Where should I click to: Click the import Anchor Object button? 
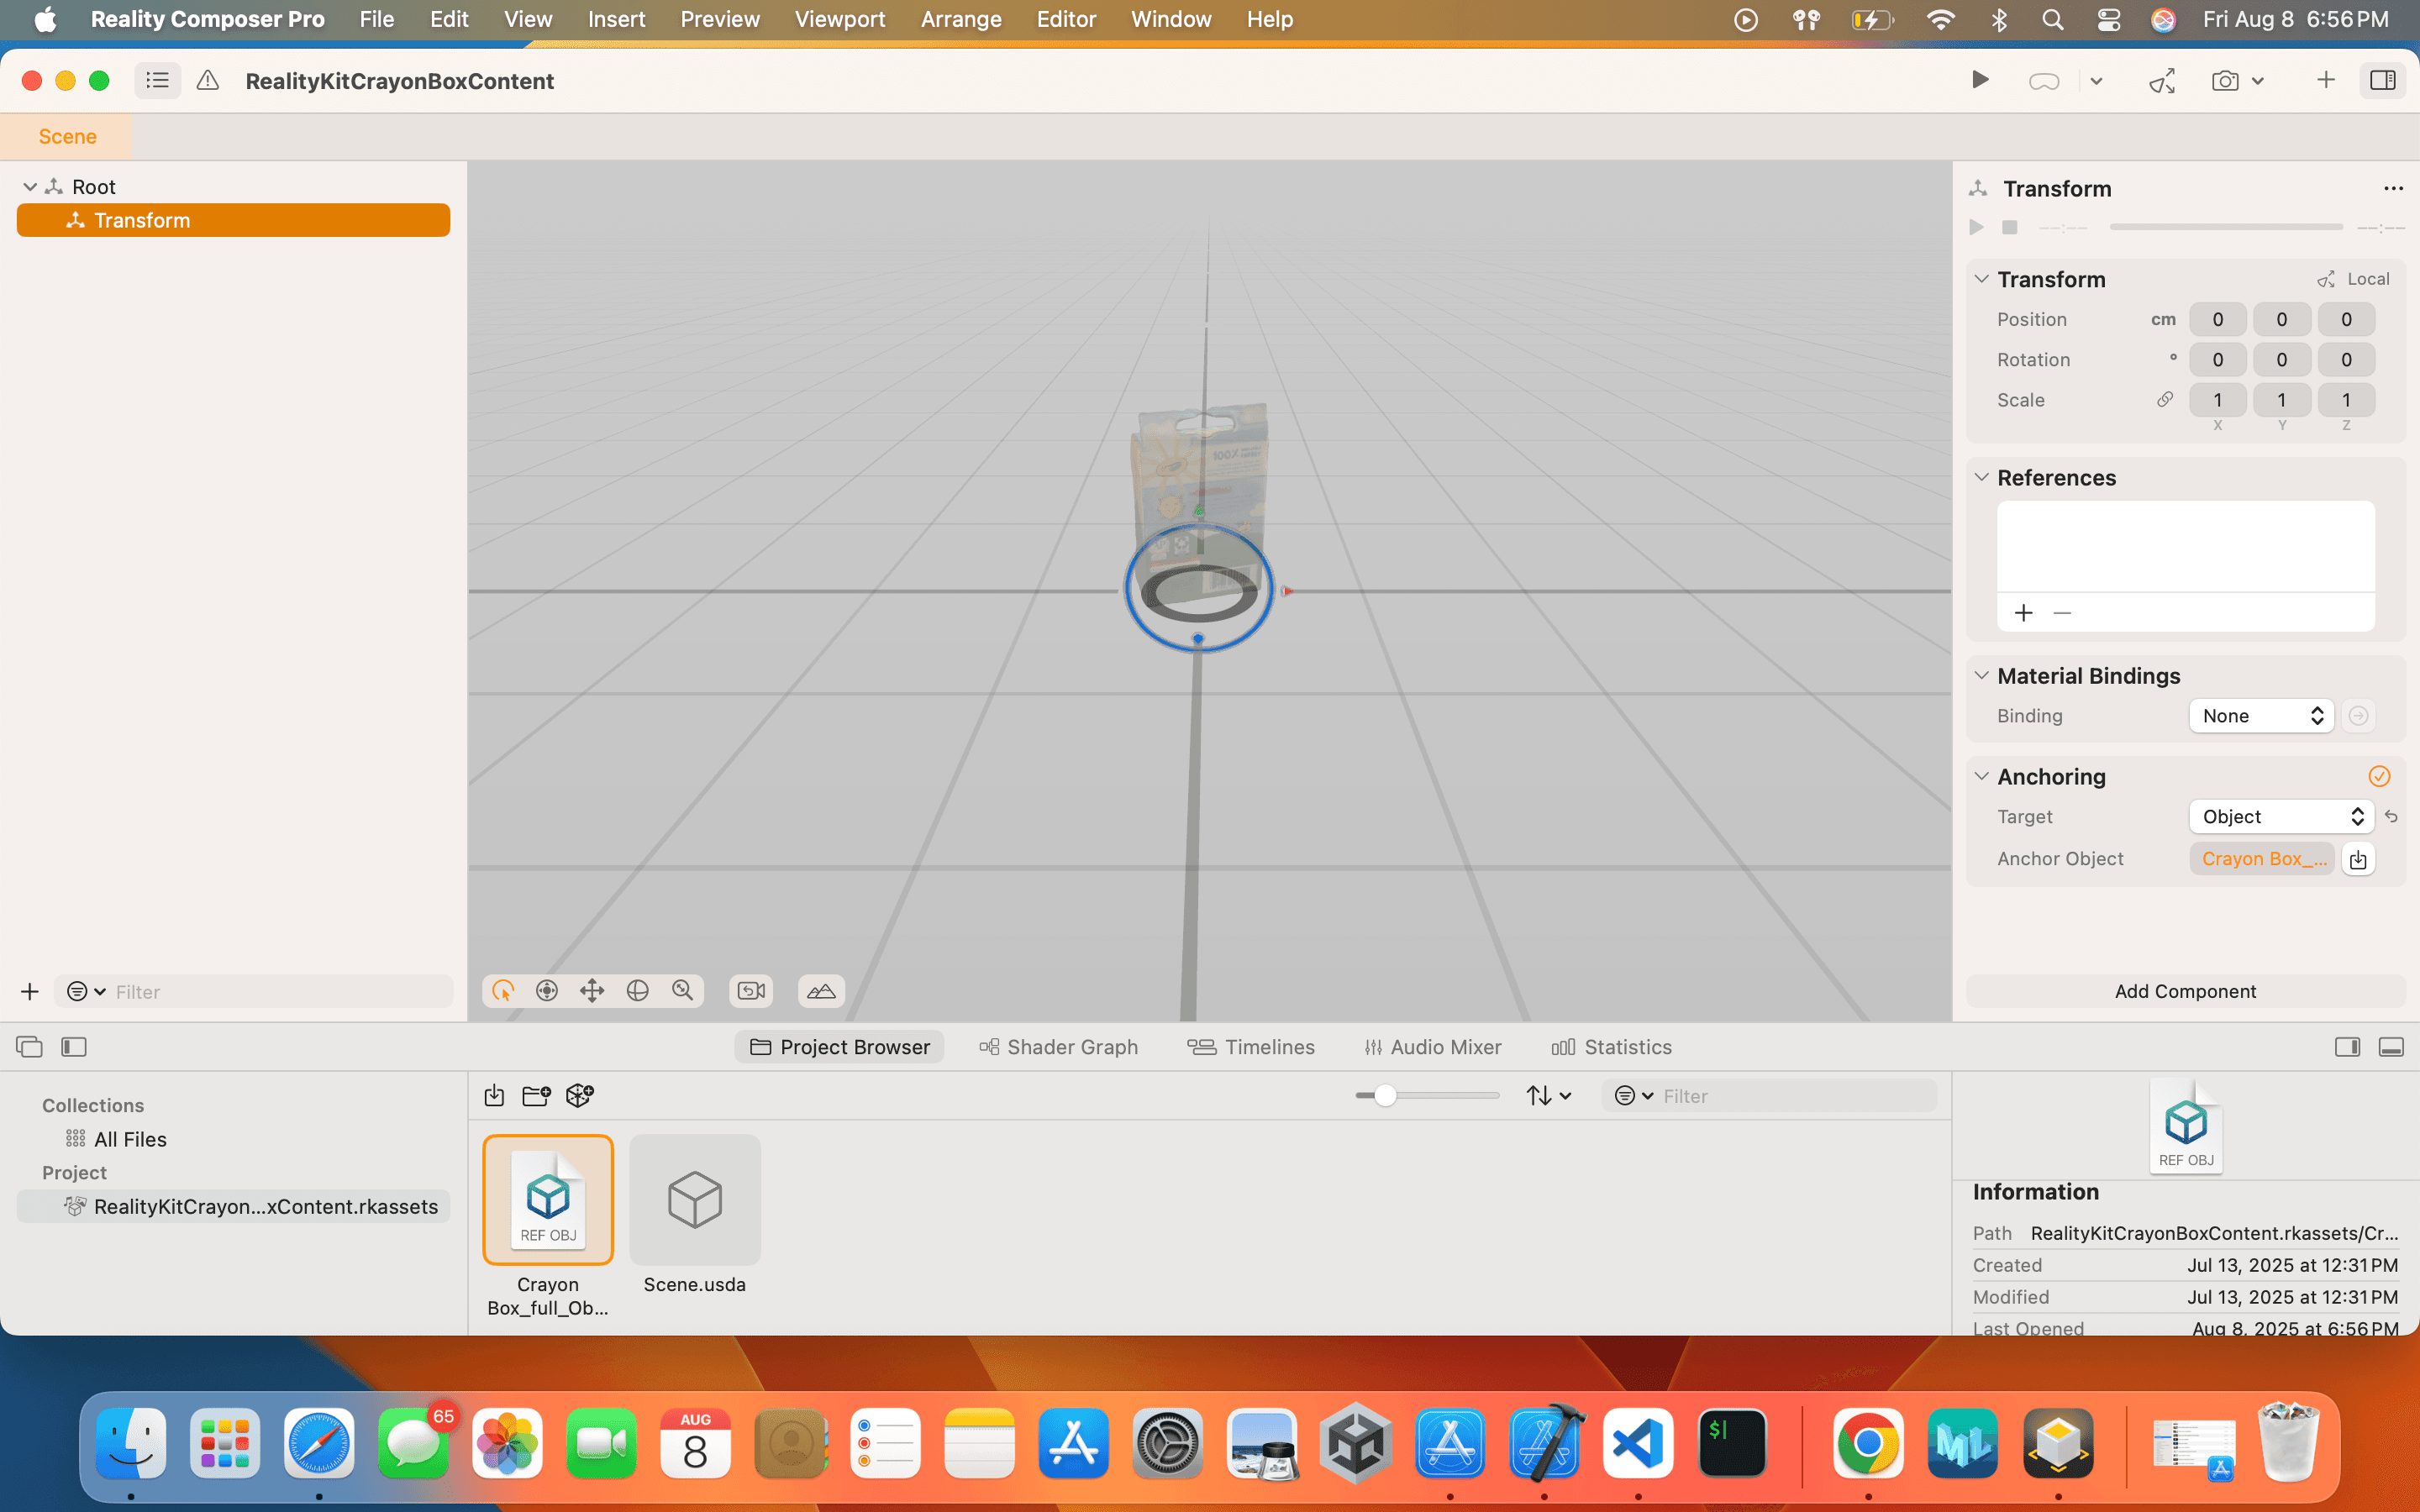pos(2357,859)
